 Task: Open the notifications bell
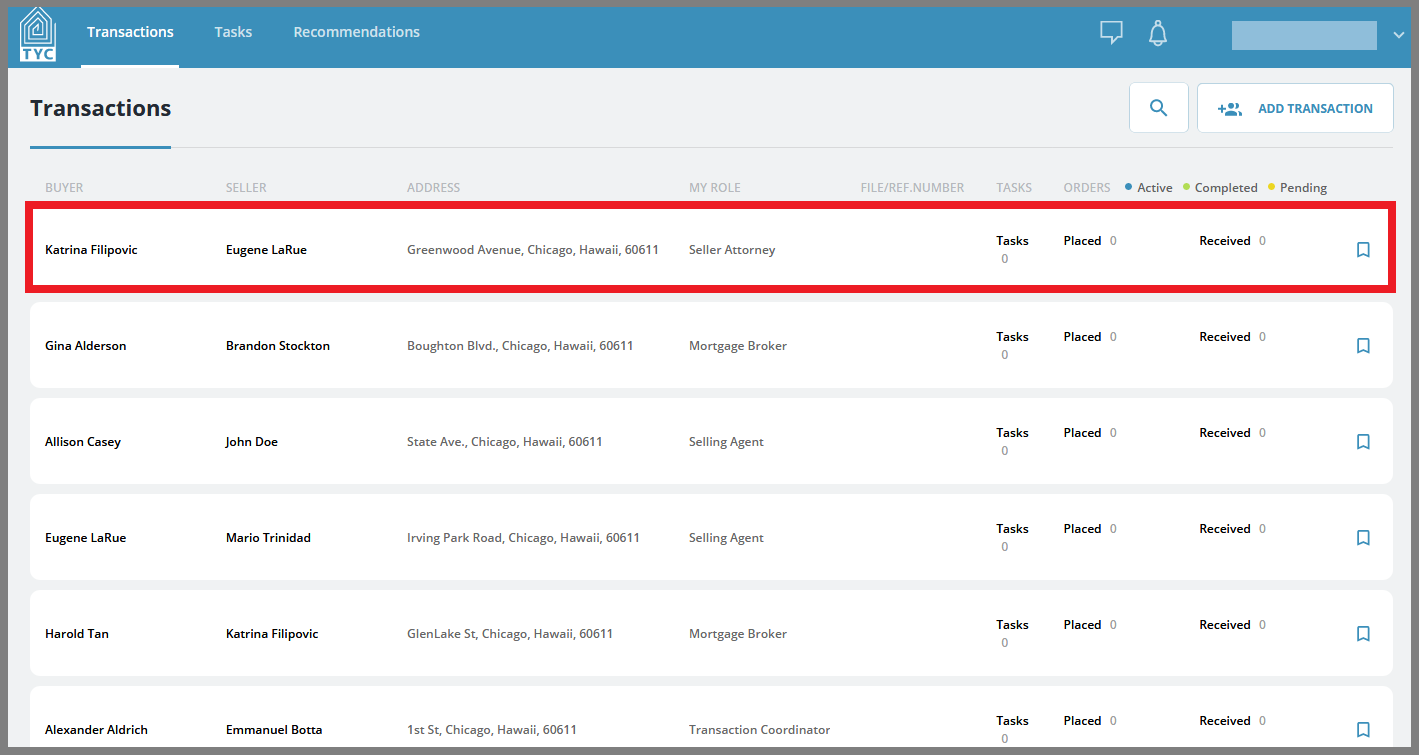[1158, 33]
